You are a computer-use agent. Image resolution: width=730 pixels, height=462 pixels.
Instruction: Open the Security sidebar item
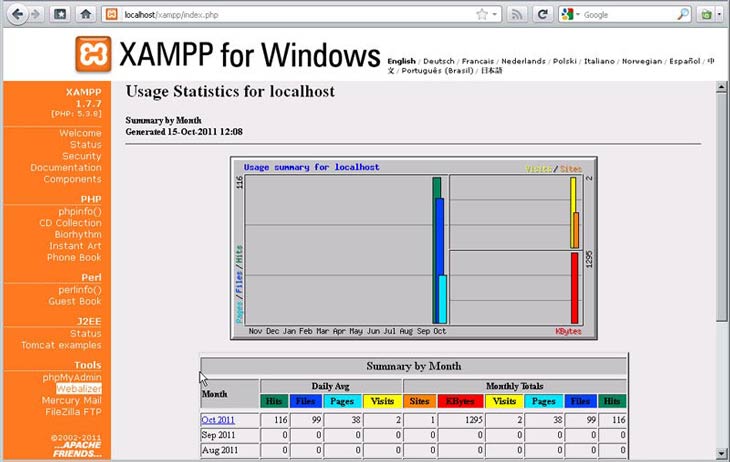tap(81, 156)
